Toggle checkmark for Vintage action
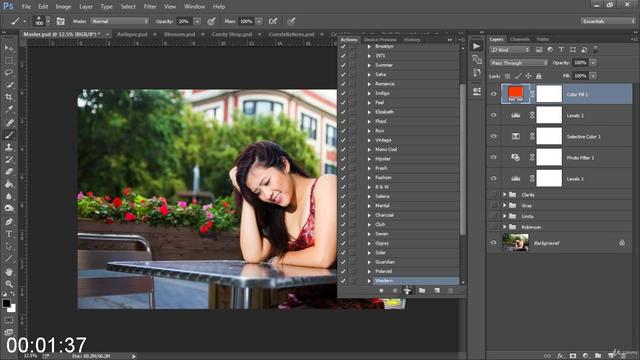The image size is (640, 360). (343, 140)
